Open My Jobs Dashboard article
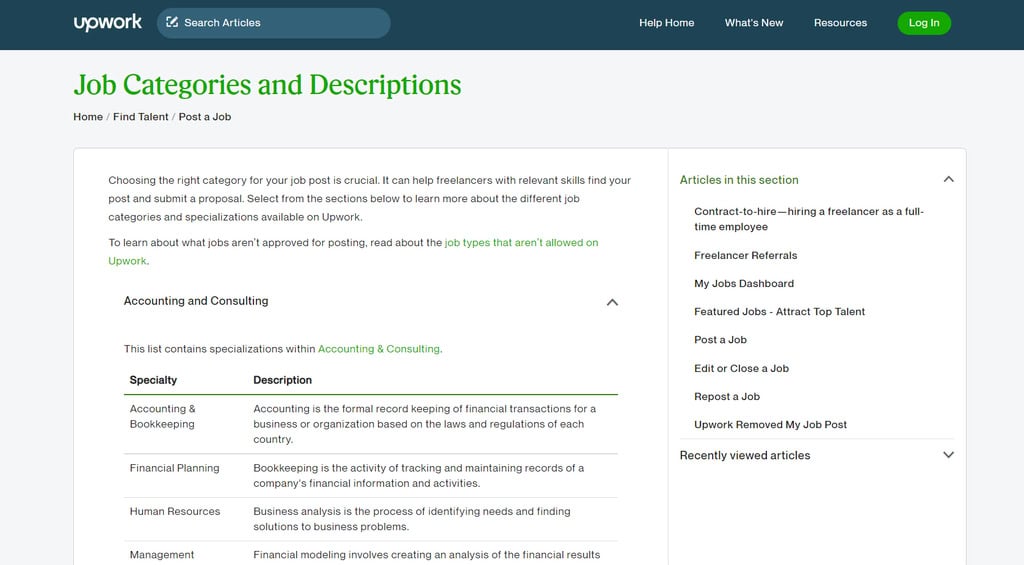The image size is (1024, 565). [744, 284]
